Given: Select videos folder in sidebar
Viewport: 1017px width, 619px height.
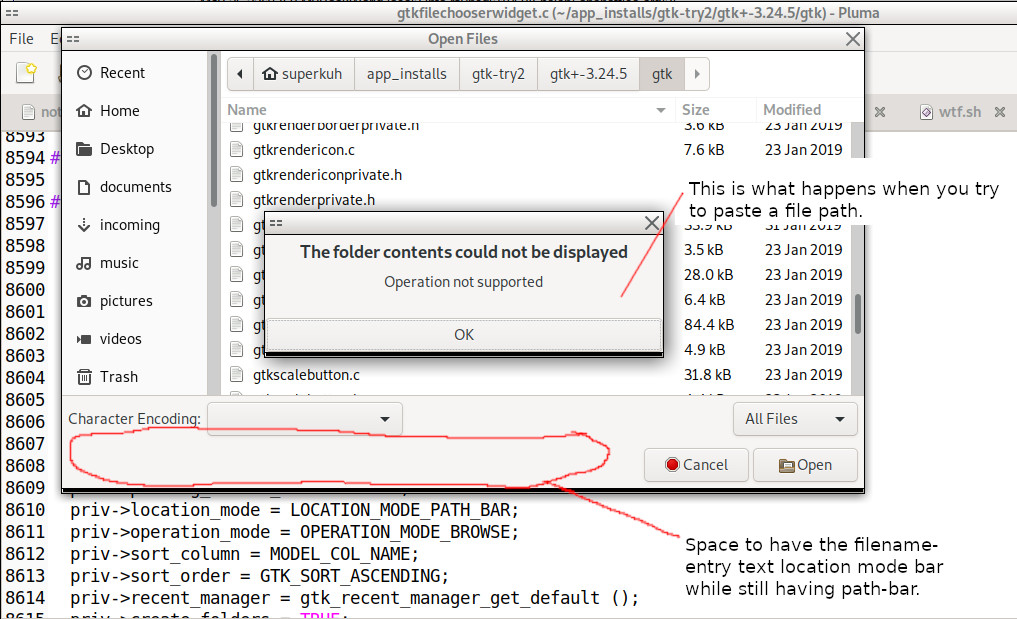Looking at the screenshot, I should 108,339.
